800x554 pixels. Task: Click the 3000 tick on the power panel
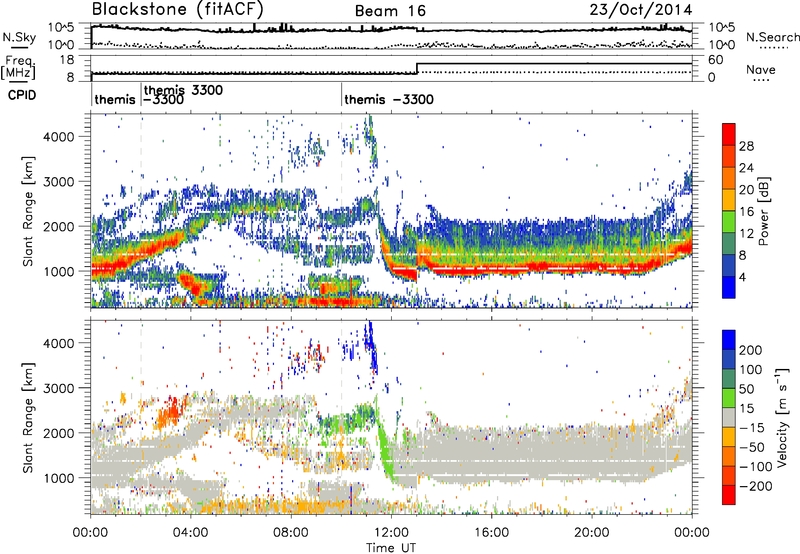tap(59, 182)
